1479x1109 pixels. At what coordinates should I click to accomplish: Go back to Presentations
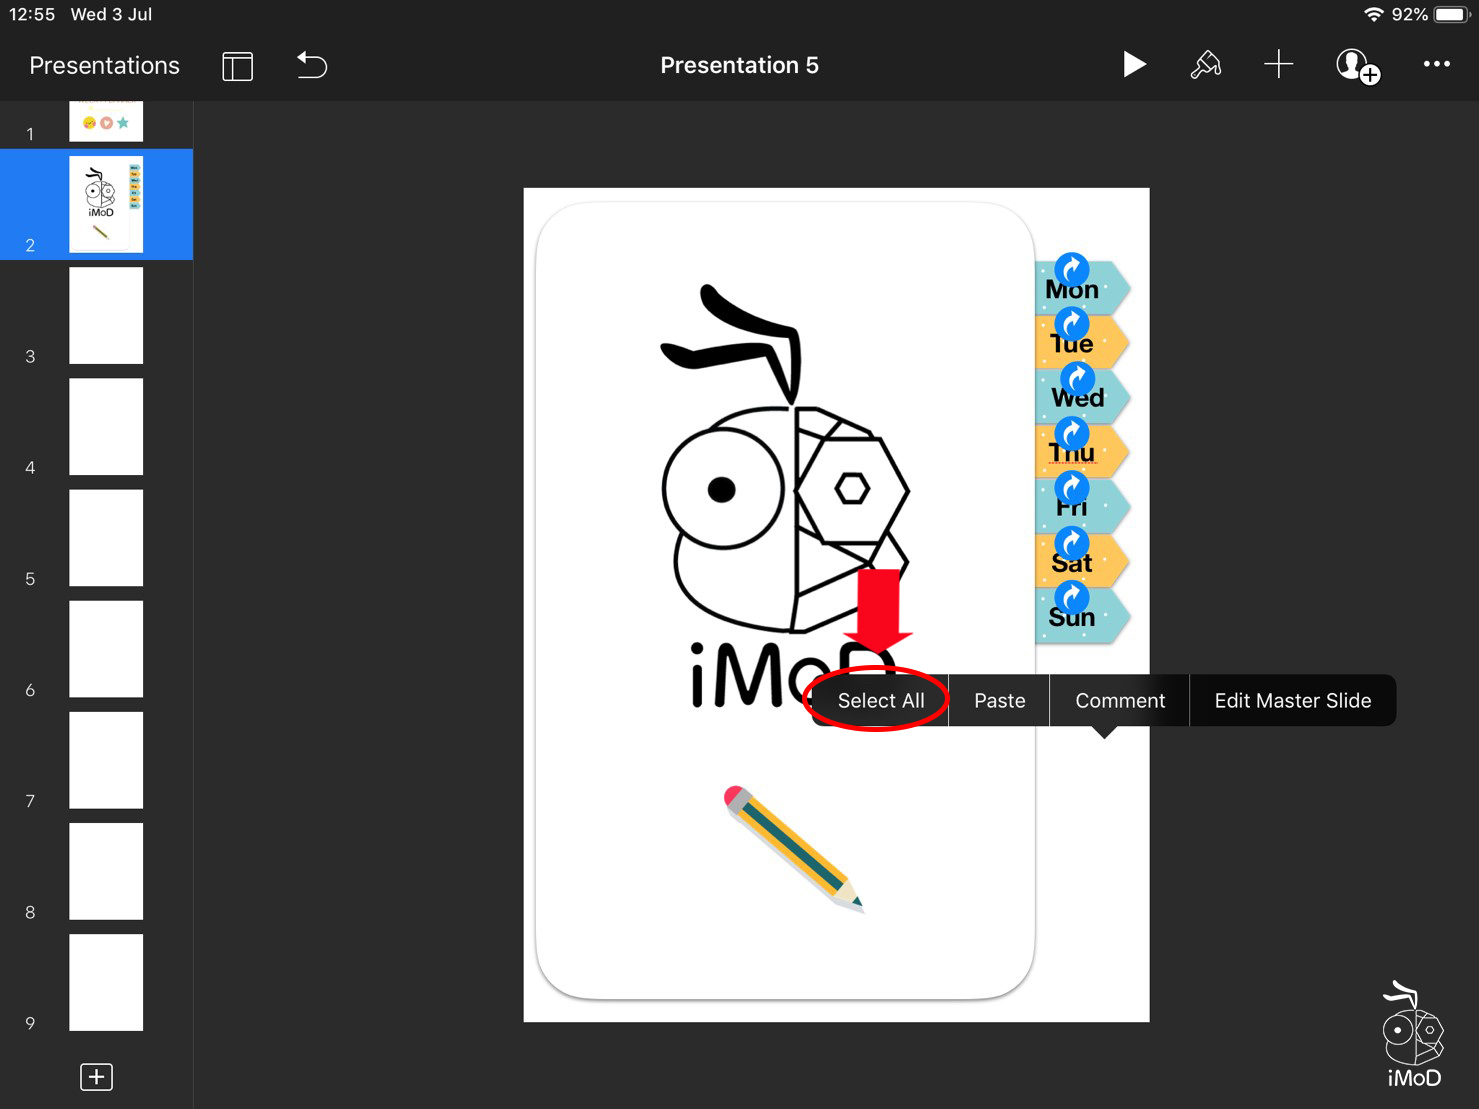[x=104, y=66]
